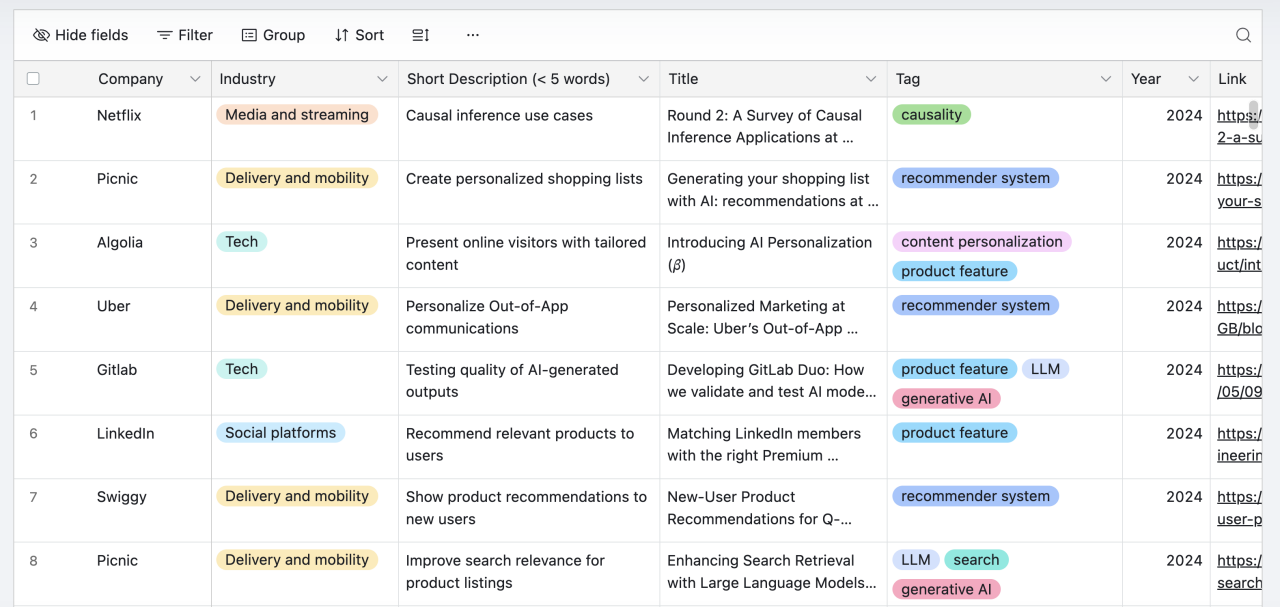Open the link in the Netflix row

1239,126
